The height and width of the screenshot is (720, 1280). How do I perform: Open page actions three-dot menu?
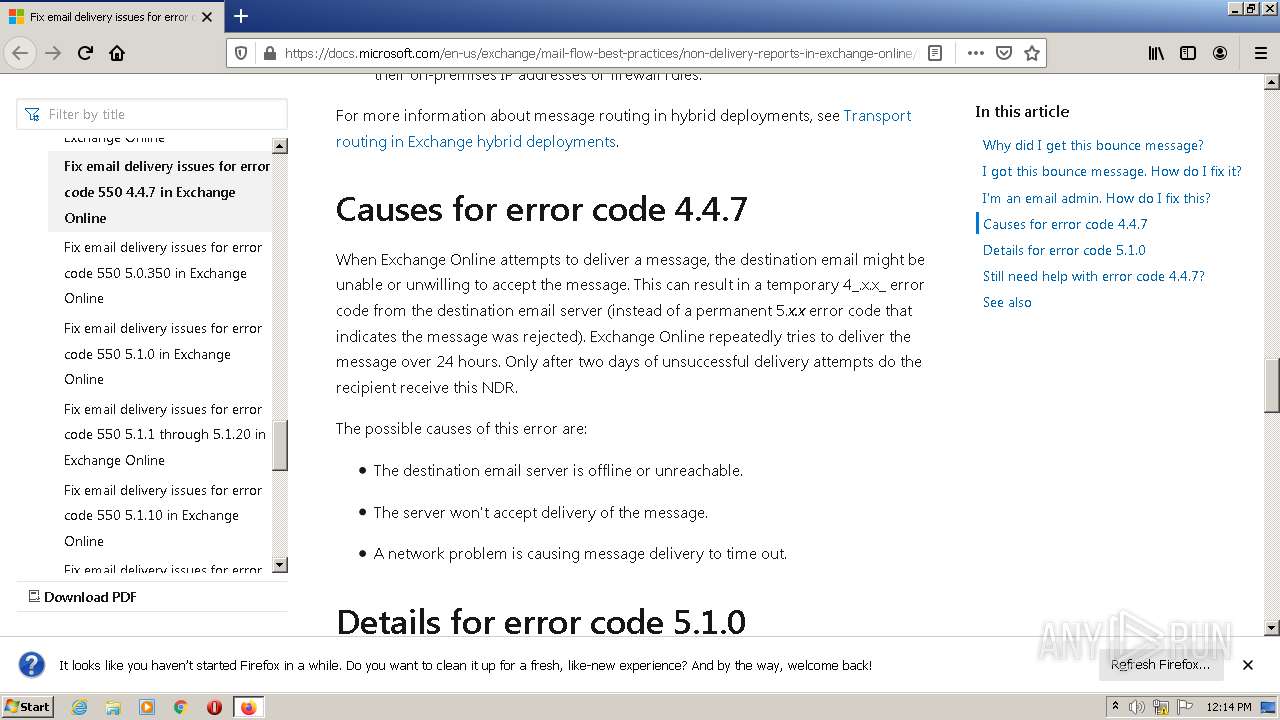(975, 53)
